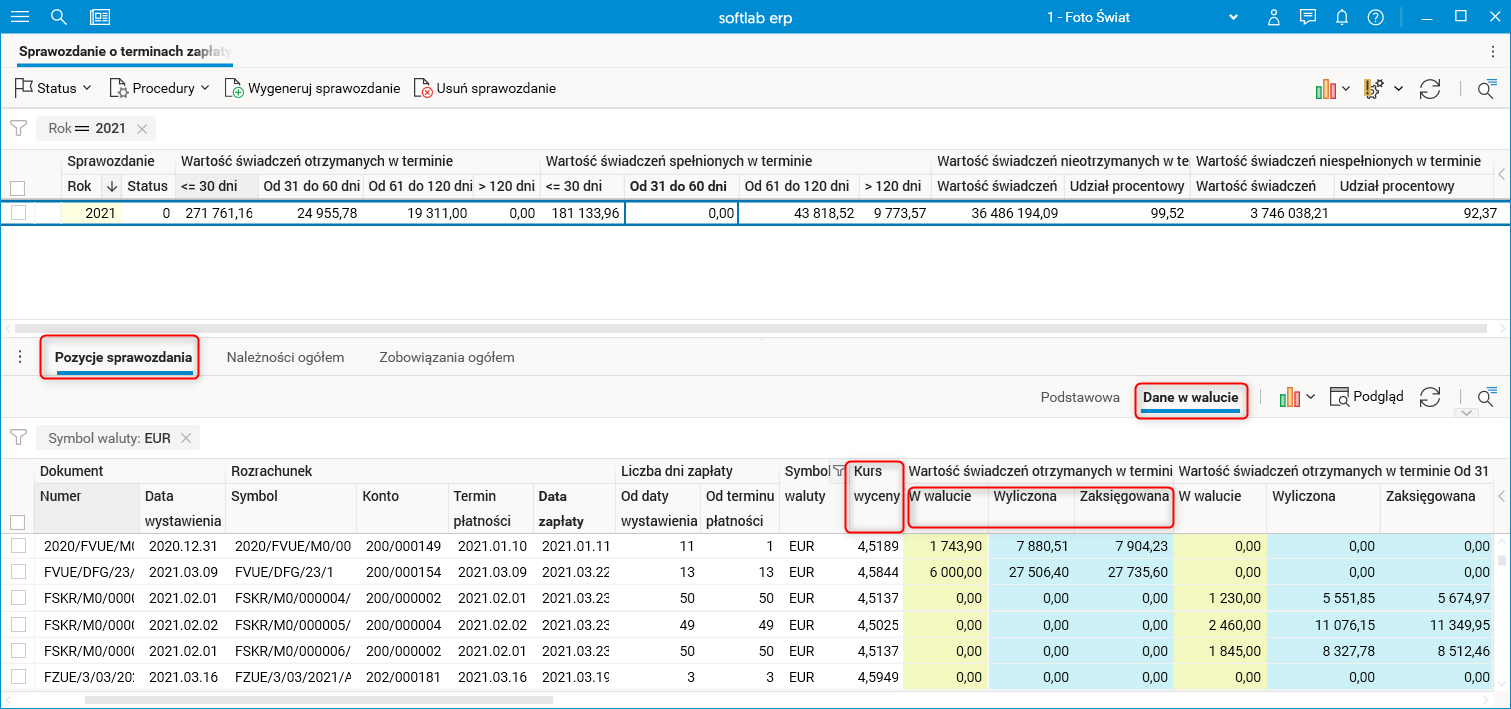Switch to the Podstawowa view

point(1080,397)
